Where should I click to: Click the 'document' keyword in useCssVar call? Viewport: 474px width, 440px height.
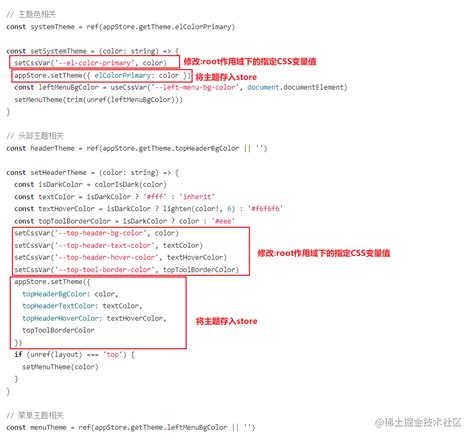click(x=263, y=87)
